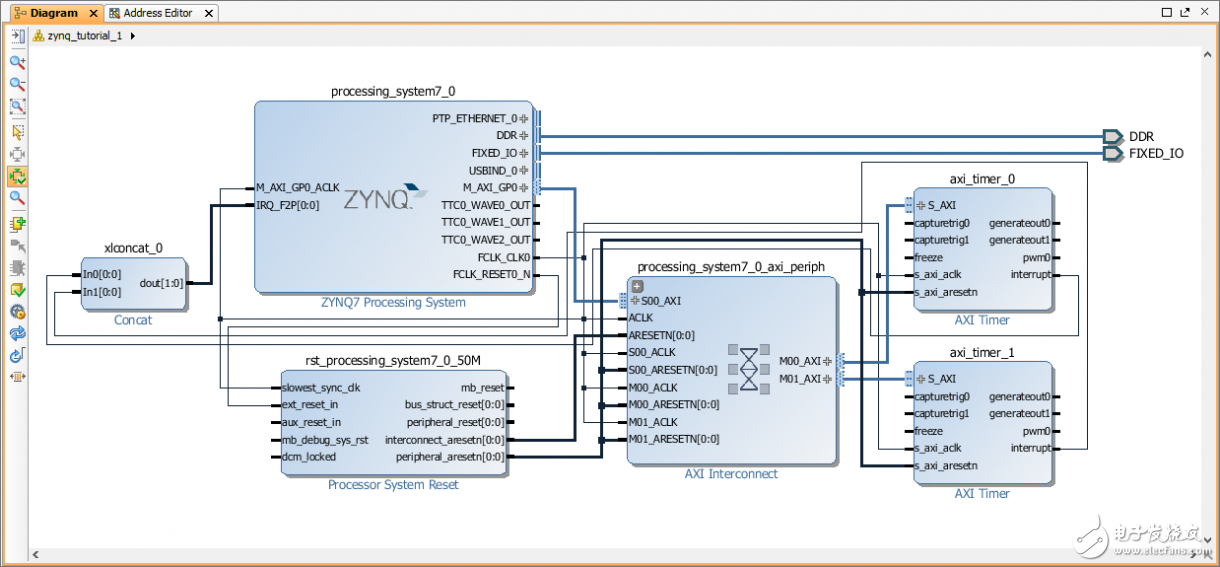Run Validate Design checkmark icon

17,290
